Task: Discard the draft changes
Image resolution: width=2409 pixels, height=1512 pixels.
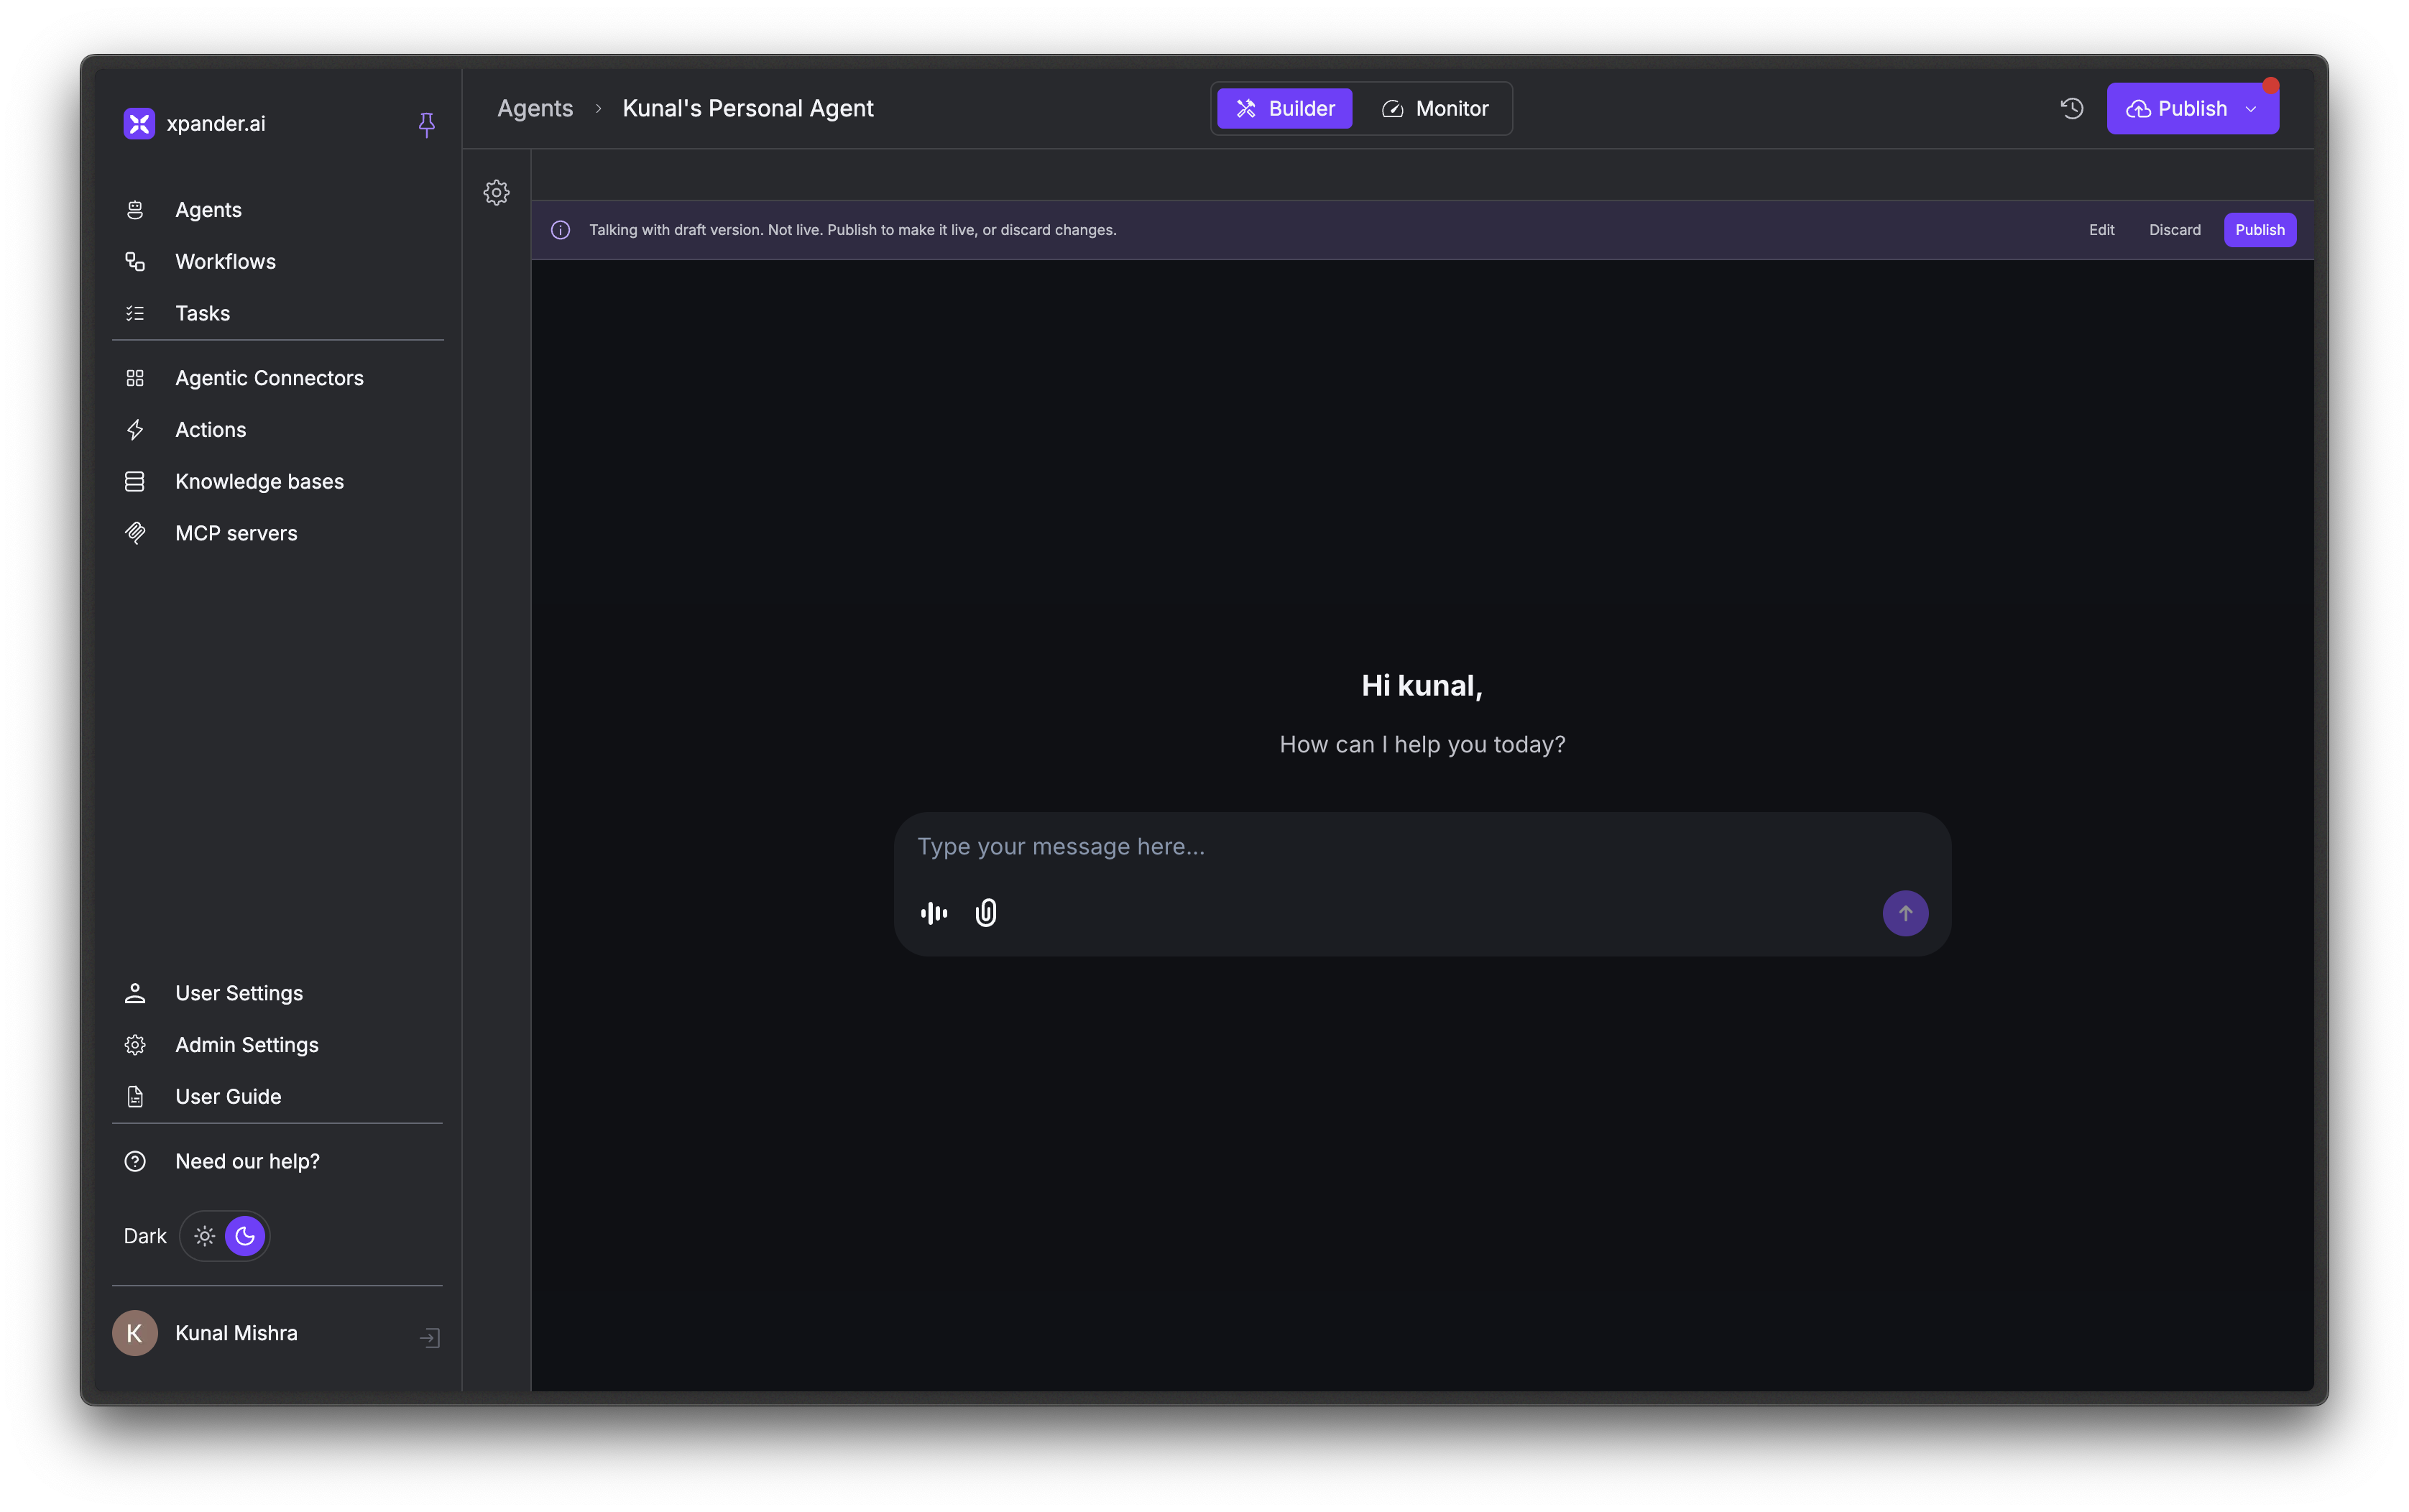Action: pos(2174,229)
